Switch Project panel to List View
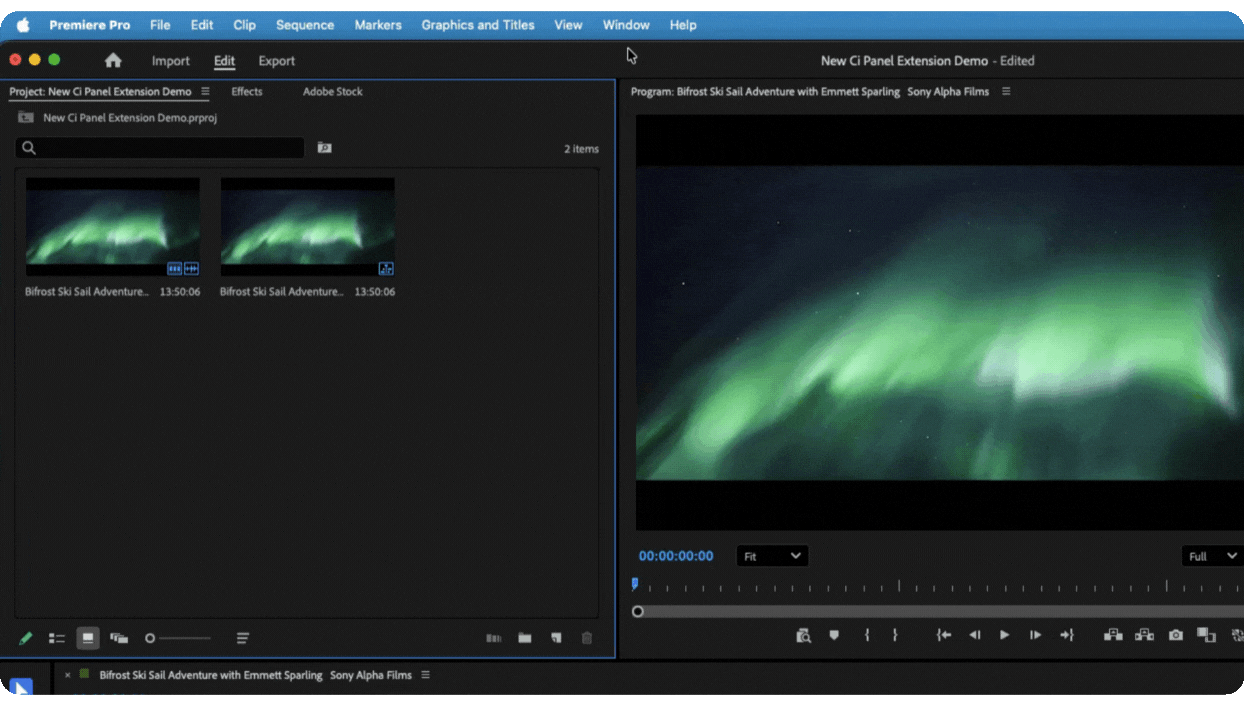This screenshot has width=1244, height=706. pos(57,638)
